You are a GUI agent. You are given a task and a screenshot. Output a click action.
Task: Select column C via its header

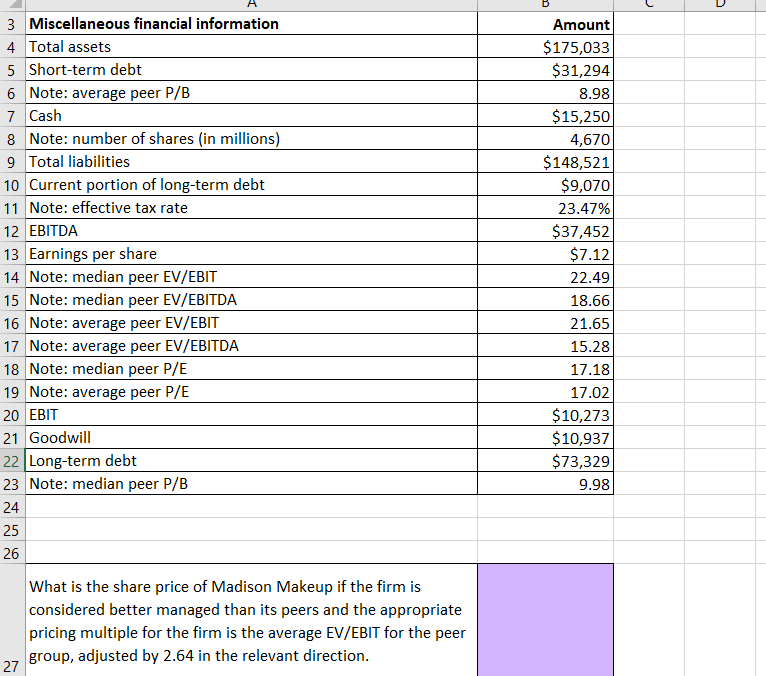pyautogui.click(x=649, y=5)
